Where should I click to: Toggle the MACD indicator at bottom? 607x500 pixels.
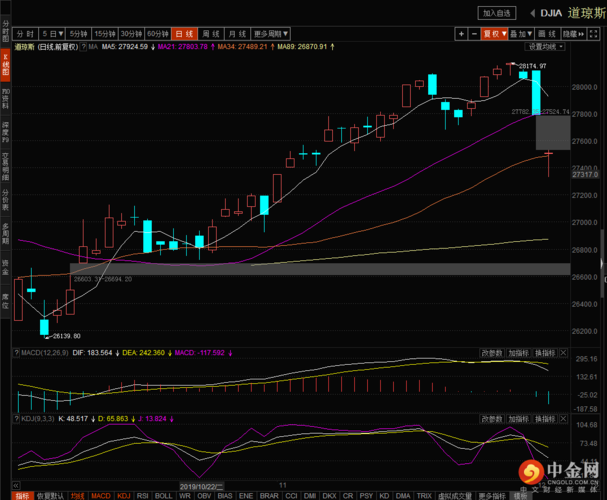click(x=101, y=495)
